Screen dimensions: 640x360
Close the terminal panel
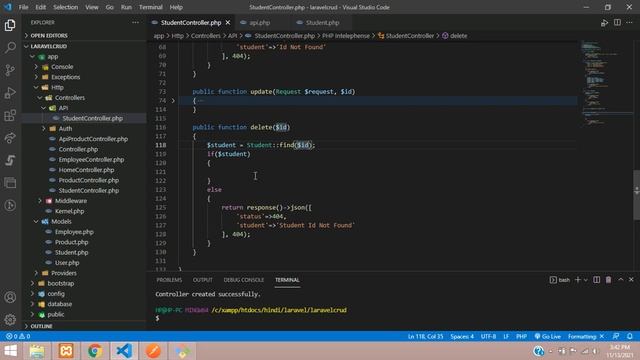(x=631, y=280)
